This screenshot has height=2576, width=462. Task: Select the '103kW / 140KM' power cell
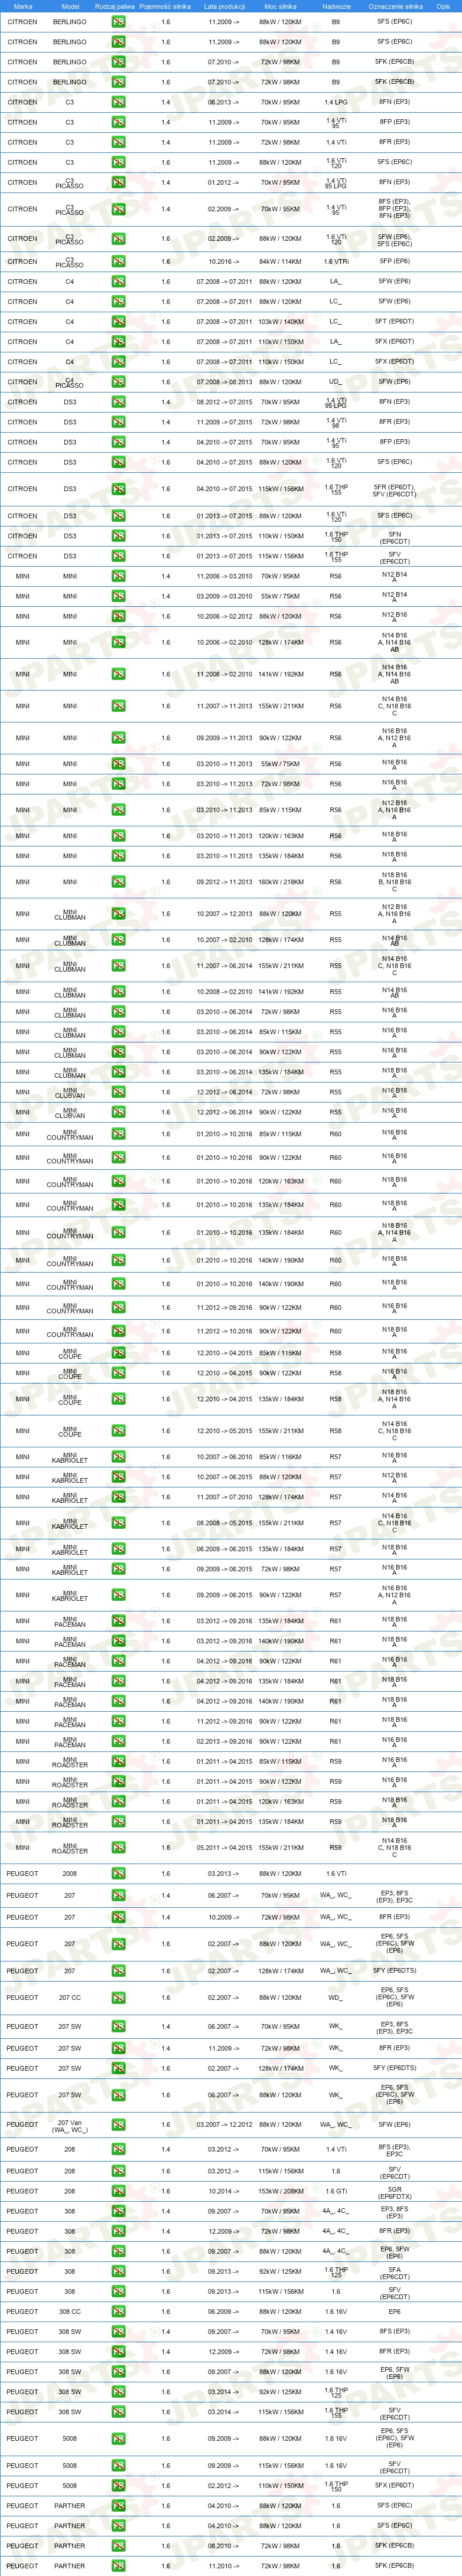pyautogui.click(x=280, y=322)
